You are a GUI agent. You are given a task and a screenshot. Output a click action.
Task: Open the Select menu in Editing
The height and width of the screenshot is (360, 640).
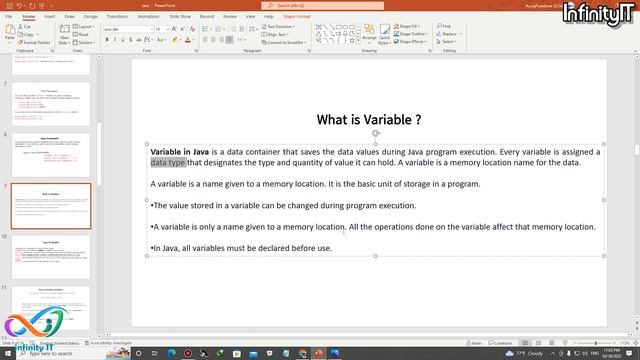tap(447, 42)
